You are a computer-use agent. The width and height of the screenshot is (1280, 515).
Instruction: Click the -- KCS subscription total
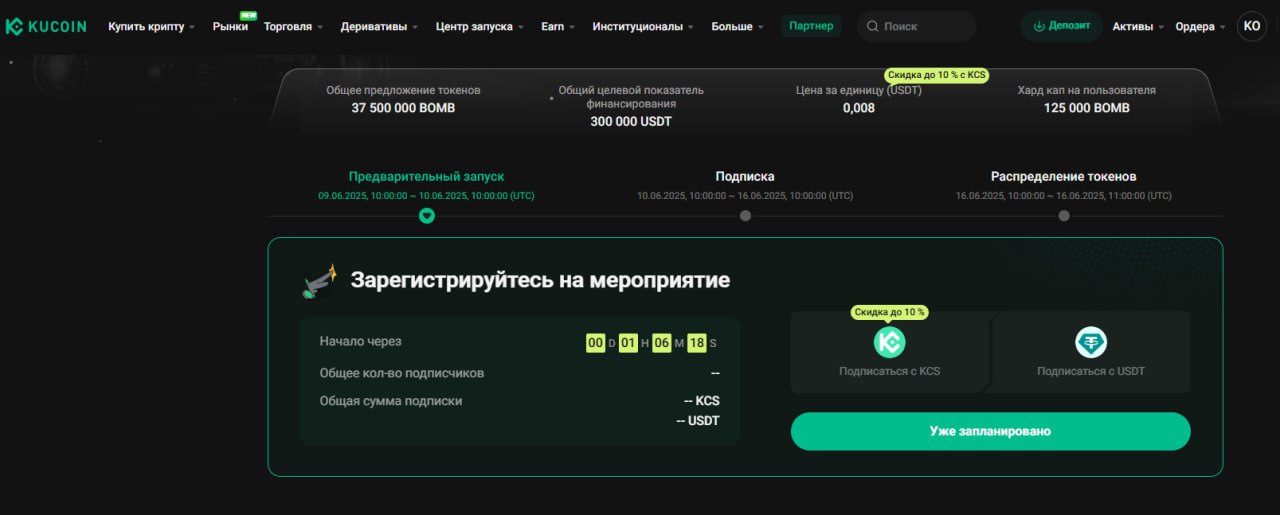point(702,401)
